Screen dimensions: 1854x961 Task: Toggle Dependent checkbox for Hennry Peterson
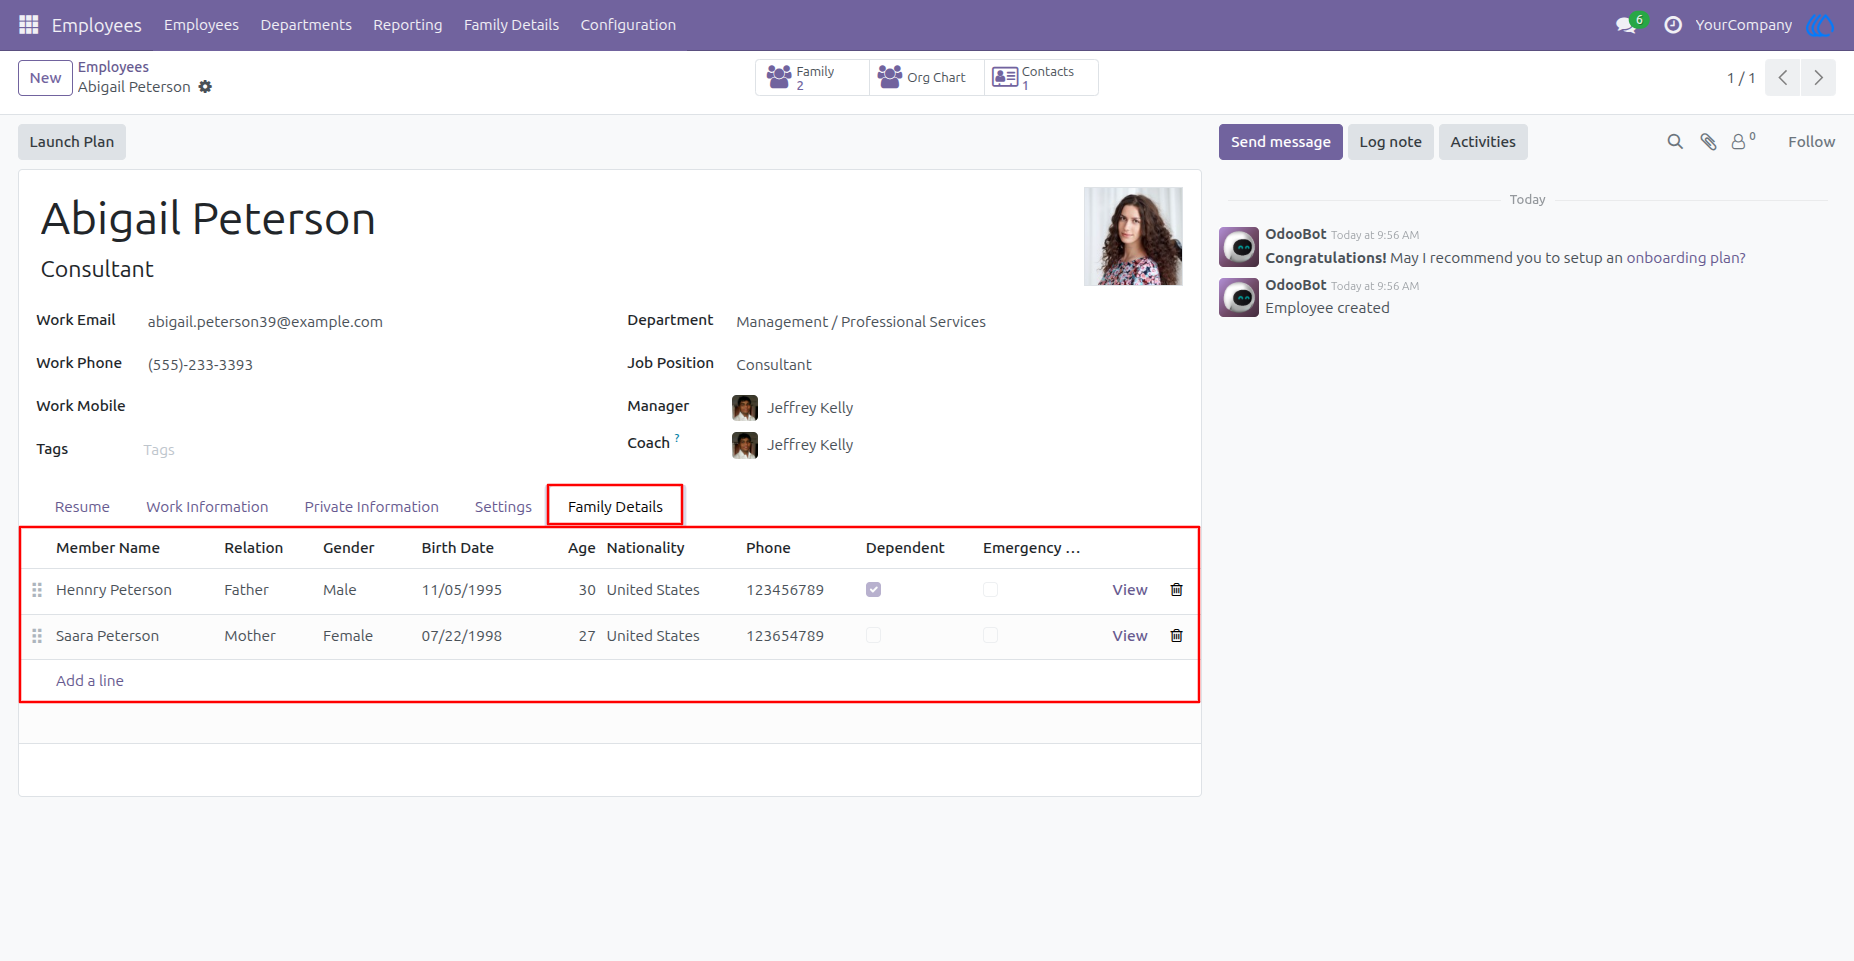873,590
